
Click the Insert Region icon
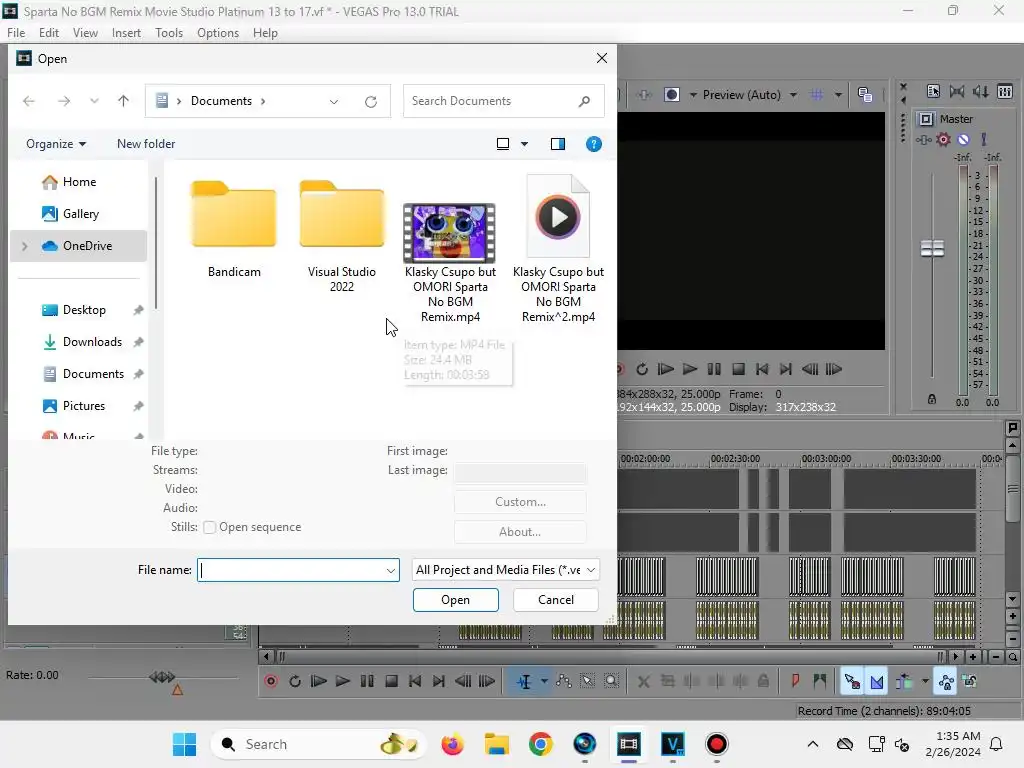pos(820,681)
